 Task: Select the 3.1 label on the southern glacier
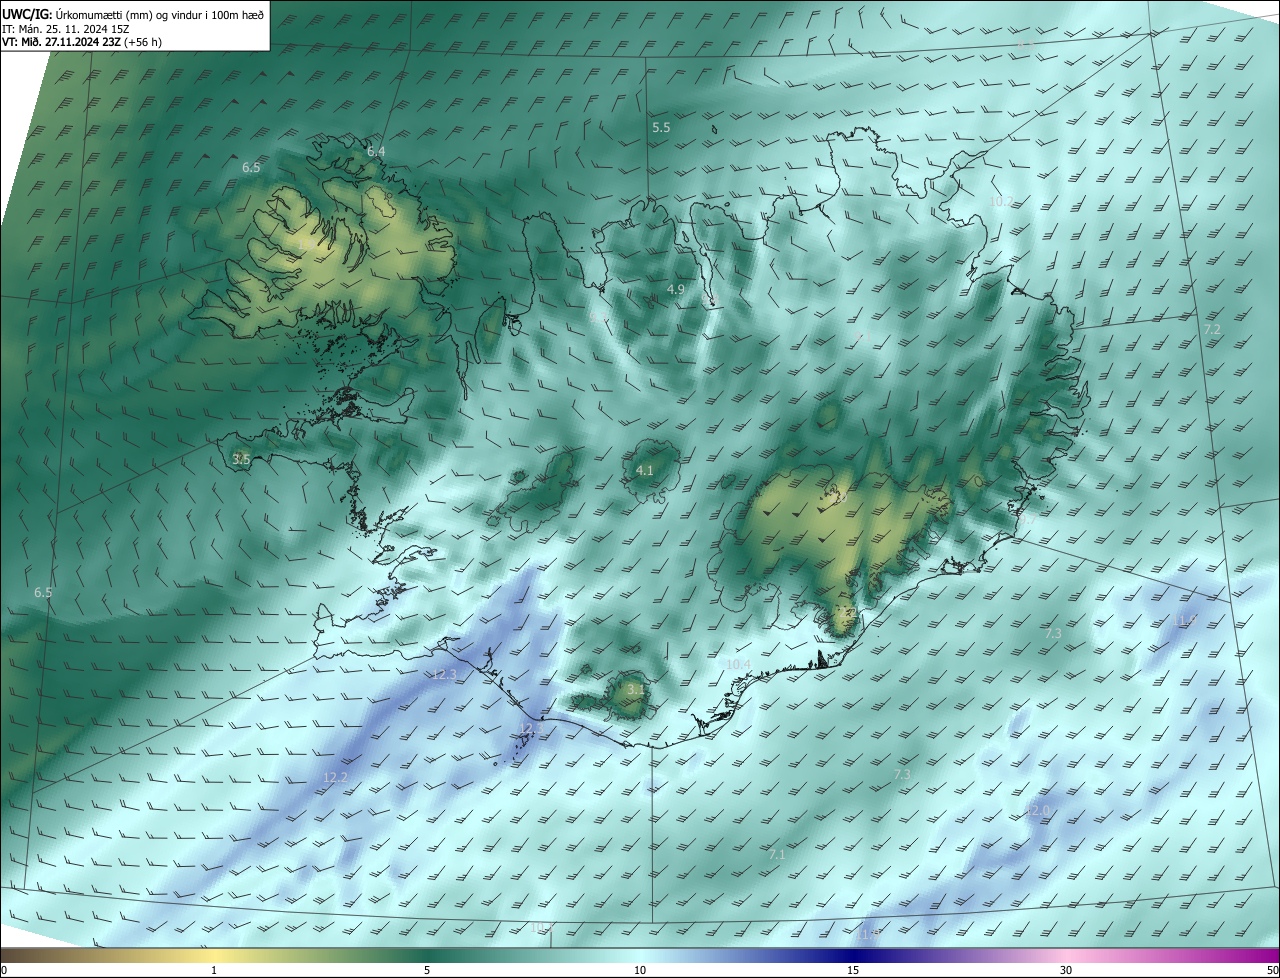(636, 690)
